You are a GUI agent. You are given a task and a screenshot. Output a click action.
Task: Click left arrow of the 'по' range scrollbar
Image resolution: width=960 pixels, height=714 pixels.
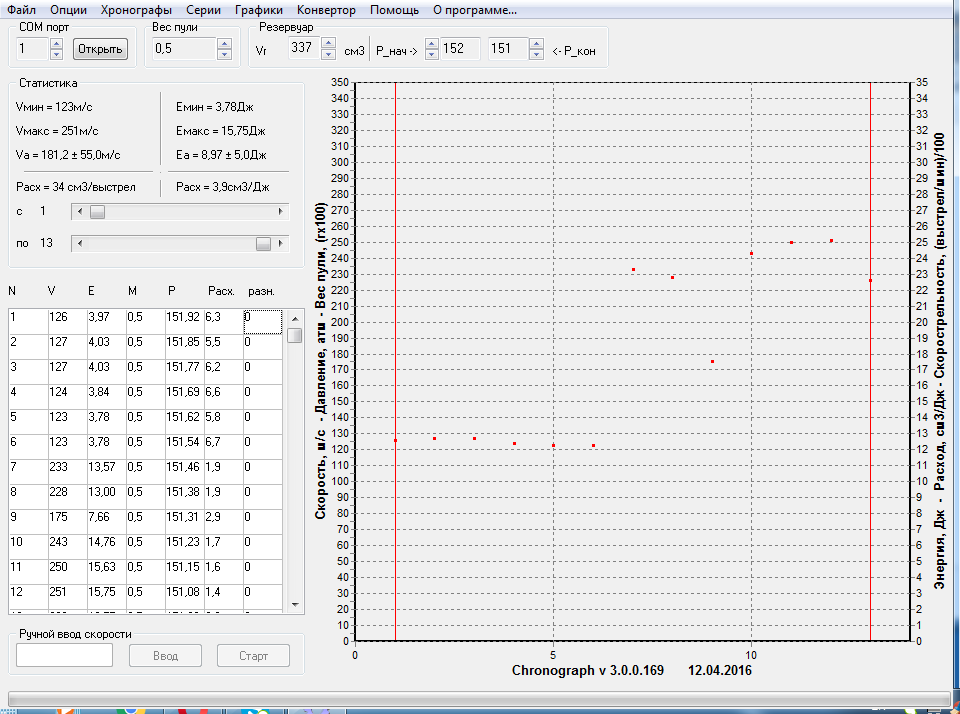point(79,243)
